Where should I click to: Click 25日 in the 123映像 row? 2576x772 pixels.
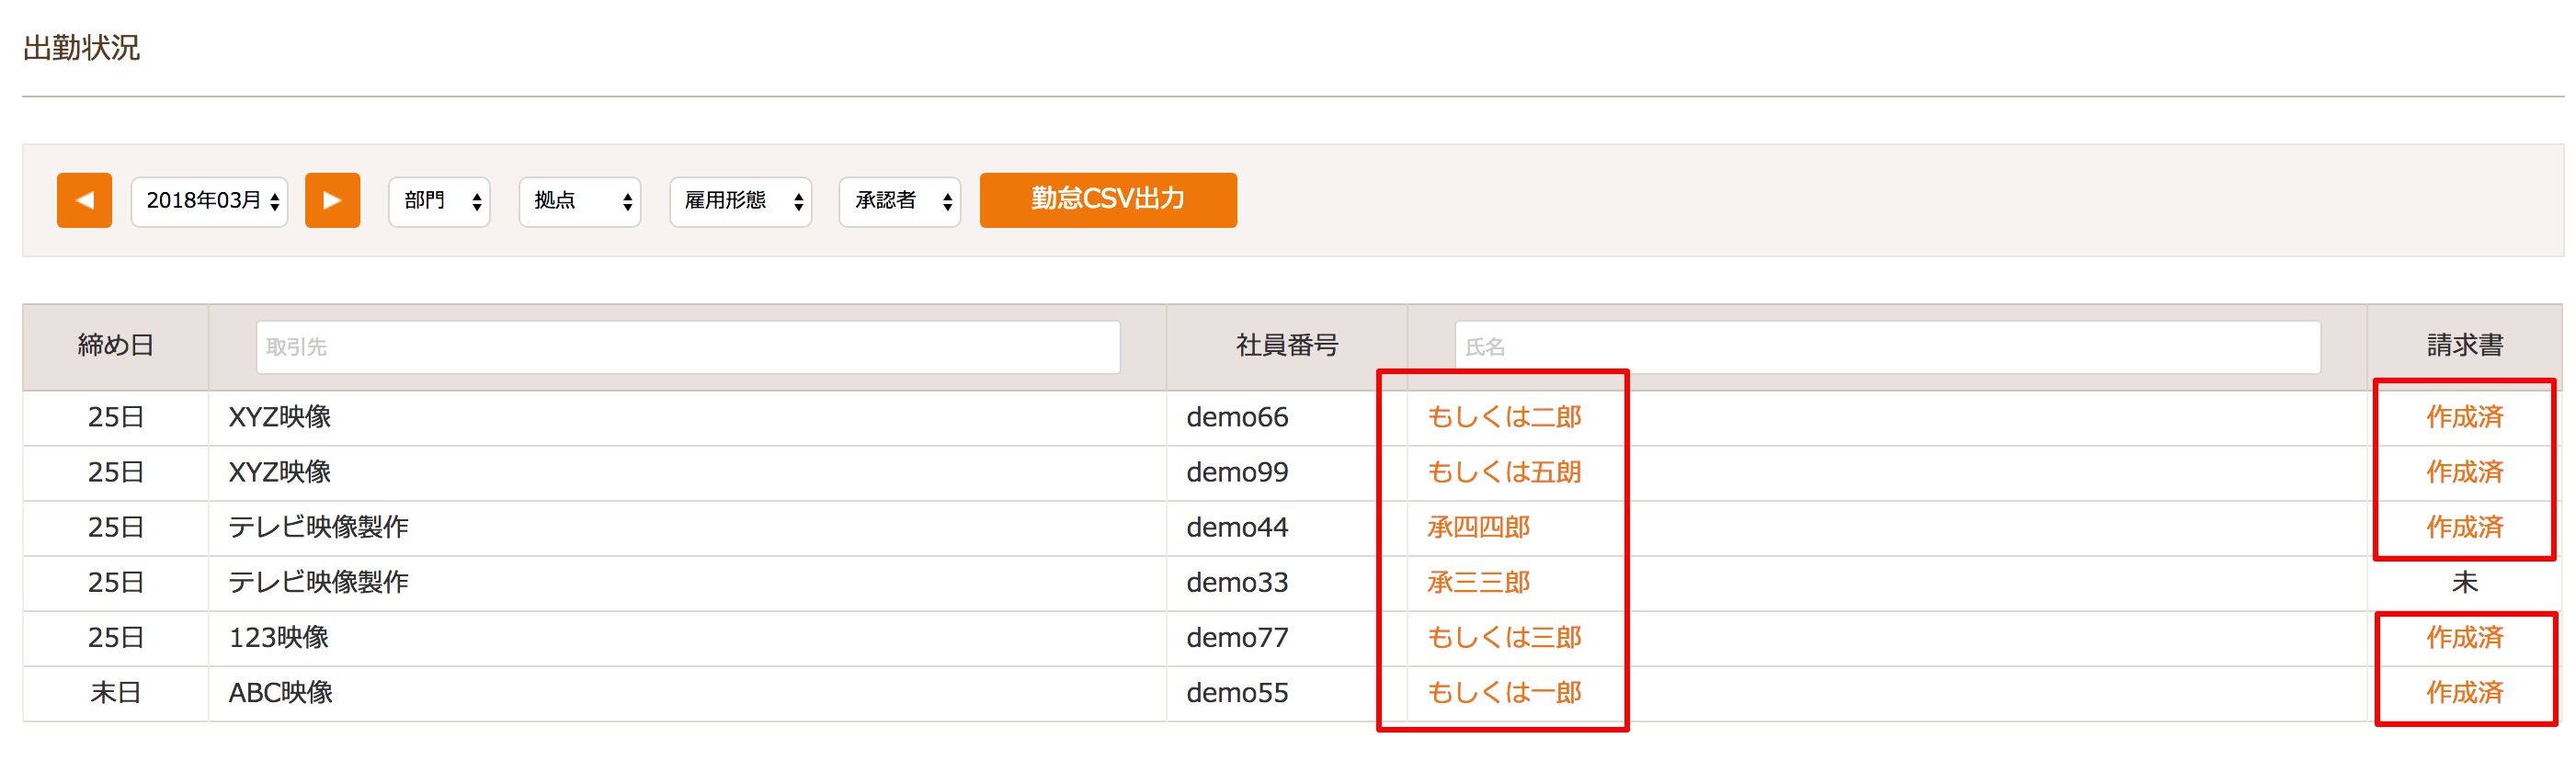point(116,637)
